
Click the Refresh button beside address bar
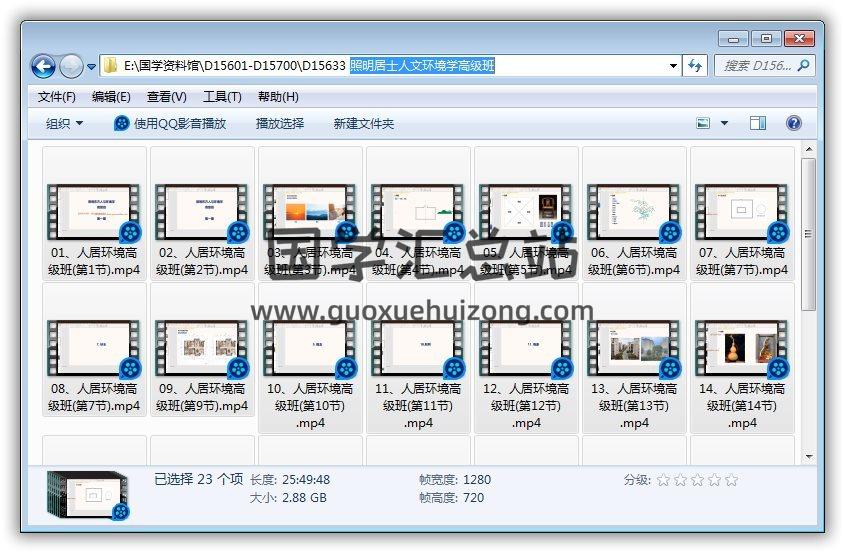click(695, 66)
